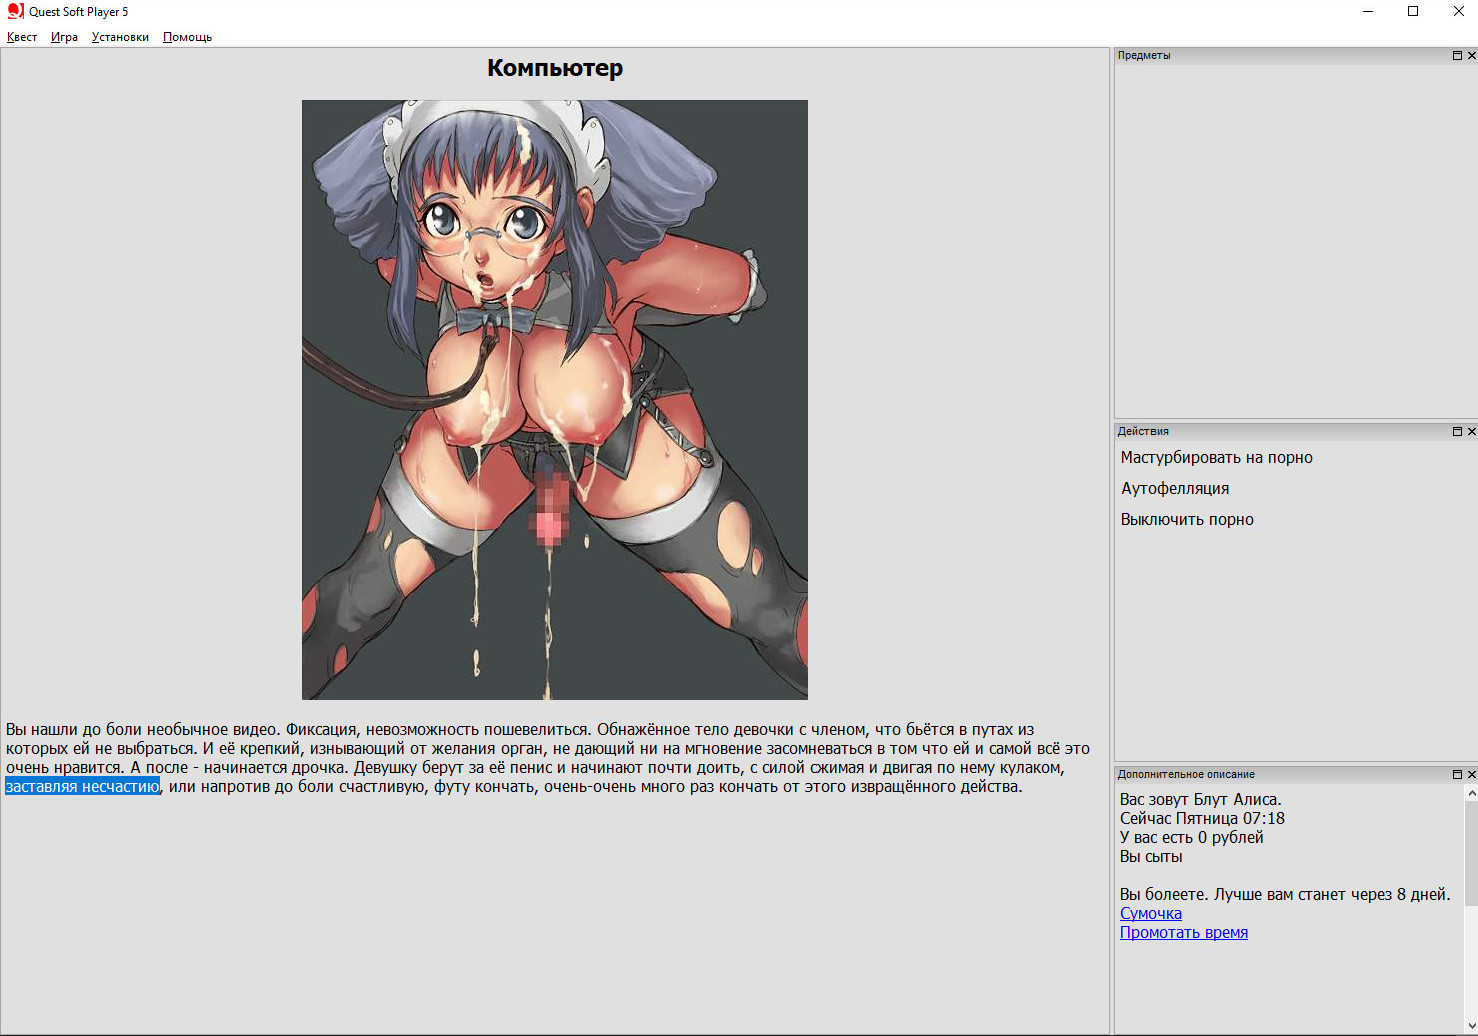Image resolution: width=1478 pixels, height=1036 pixels.
Task: Minimize the Quest Soft Player window
Action: (1367, 12)
